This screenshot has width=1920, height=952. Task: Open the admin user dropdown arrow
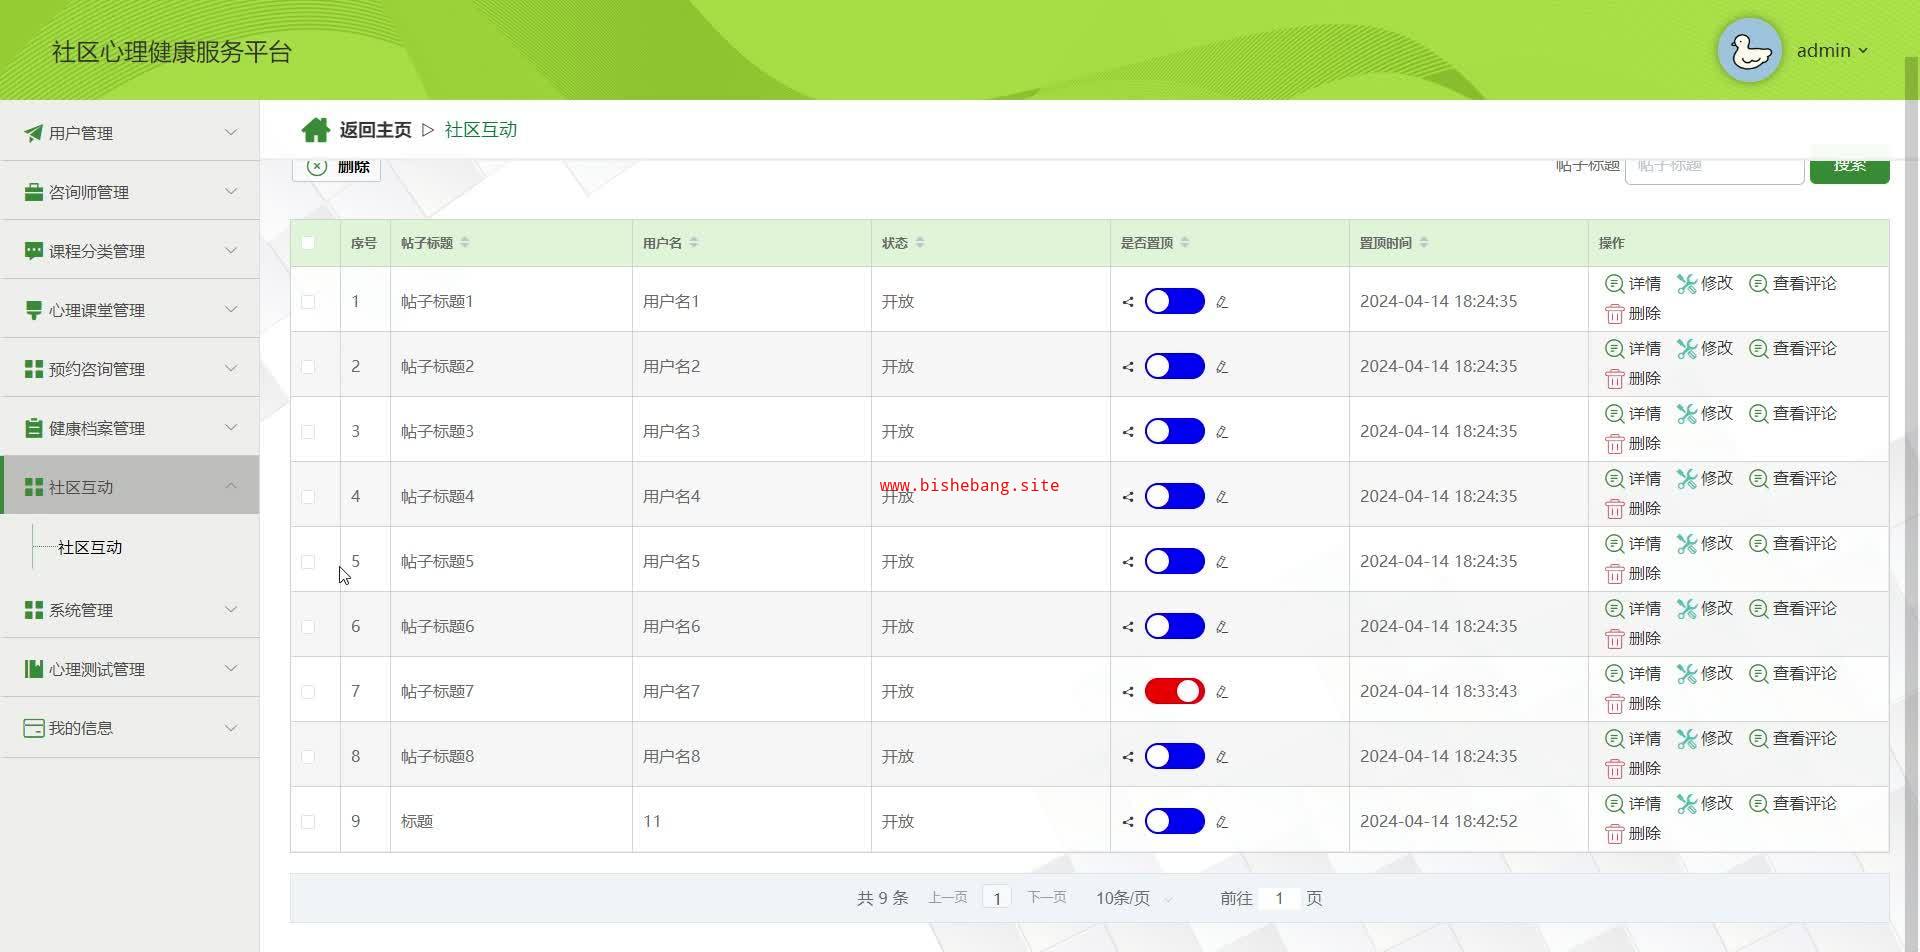tap(1863, 51)
